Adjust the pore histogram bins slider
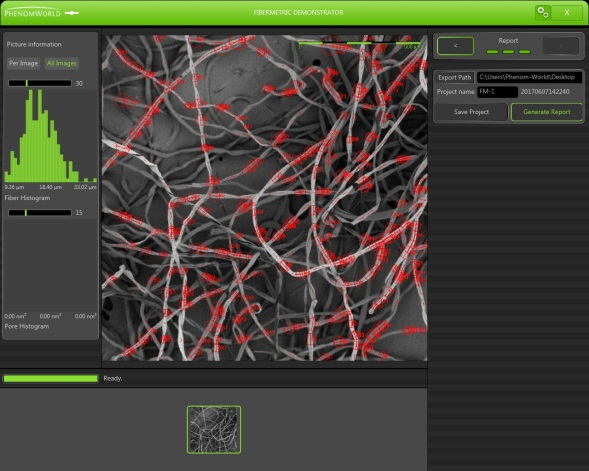 (40, 213)
